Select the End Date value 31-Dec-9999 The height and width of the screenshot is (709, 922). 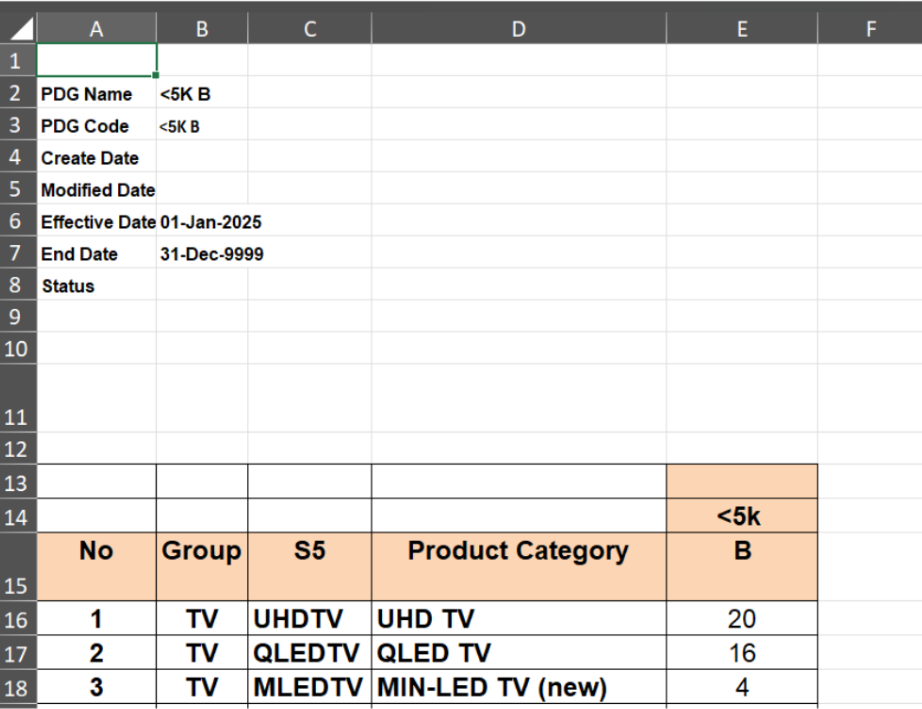click(x=211, y=254)
